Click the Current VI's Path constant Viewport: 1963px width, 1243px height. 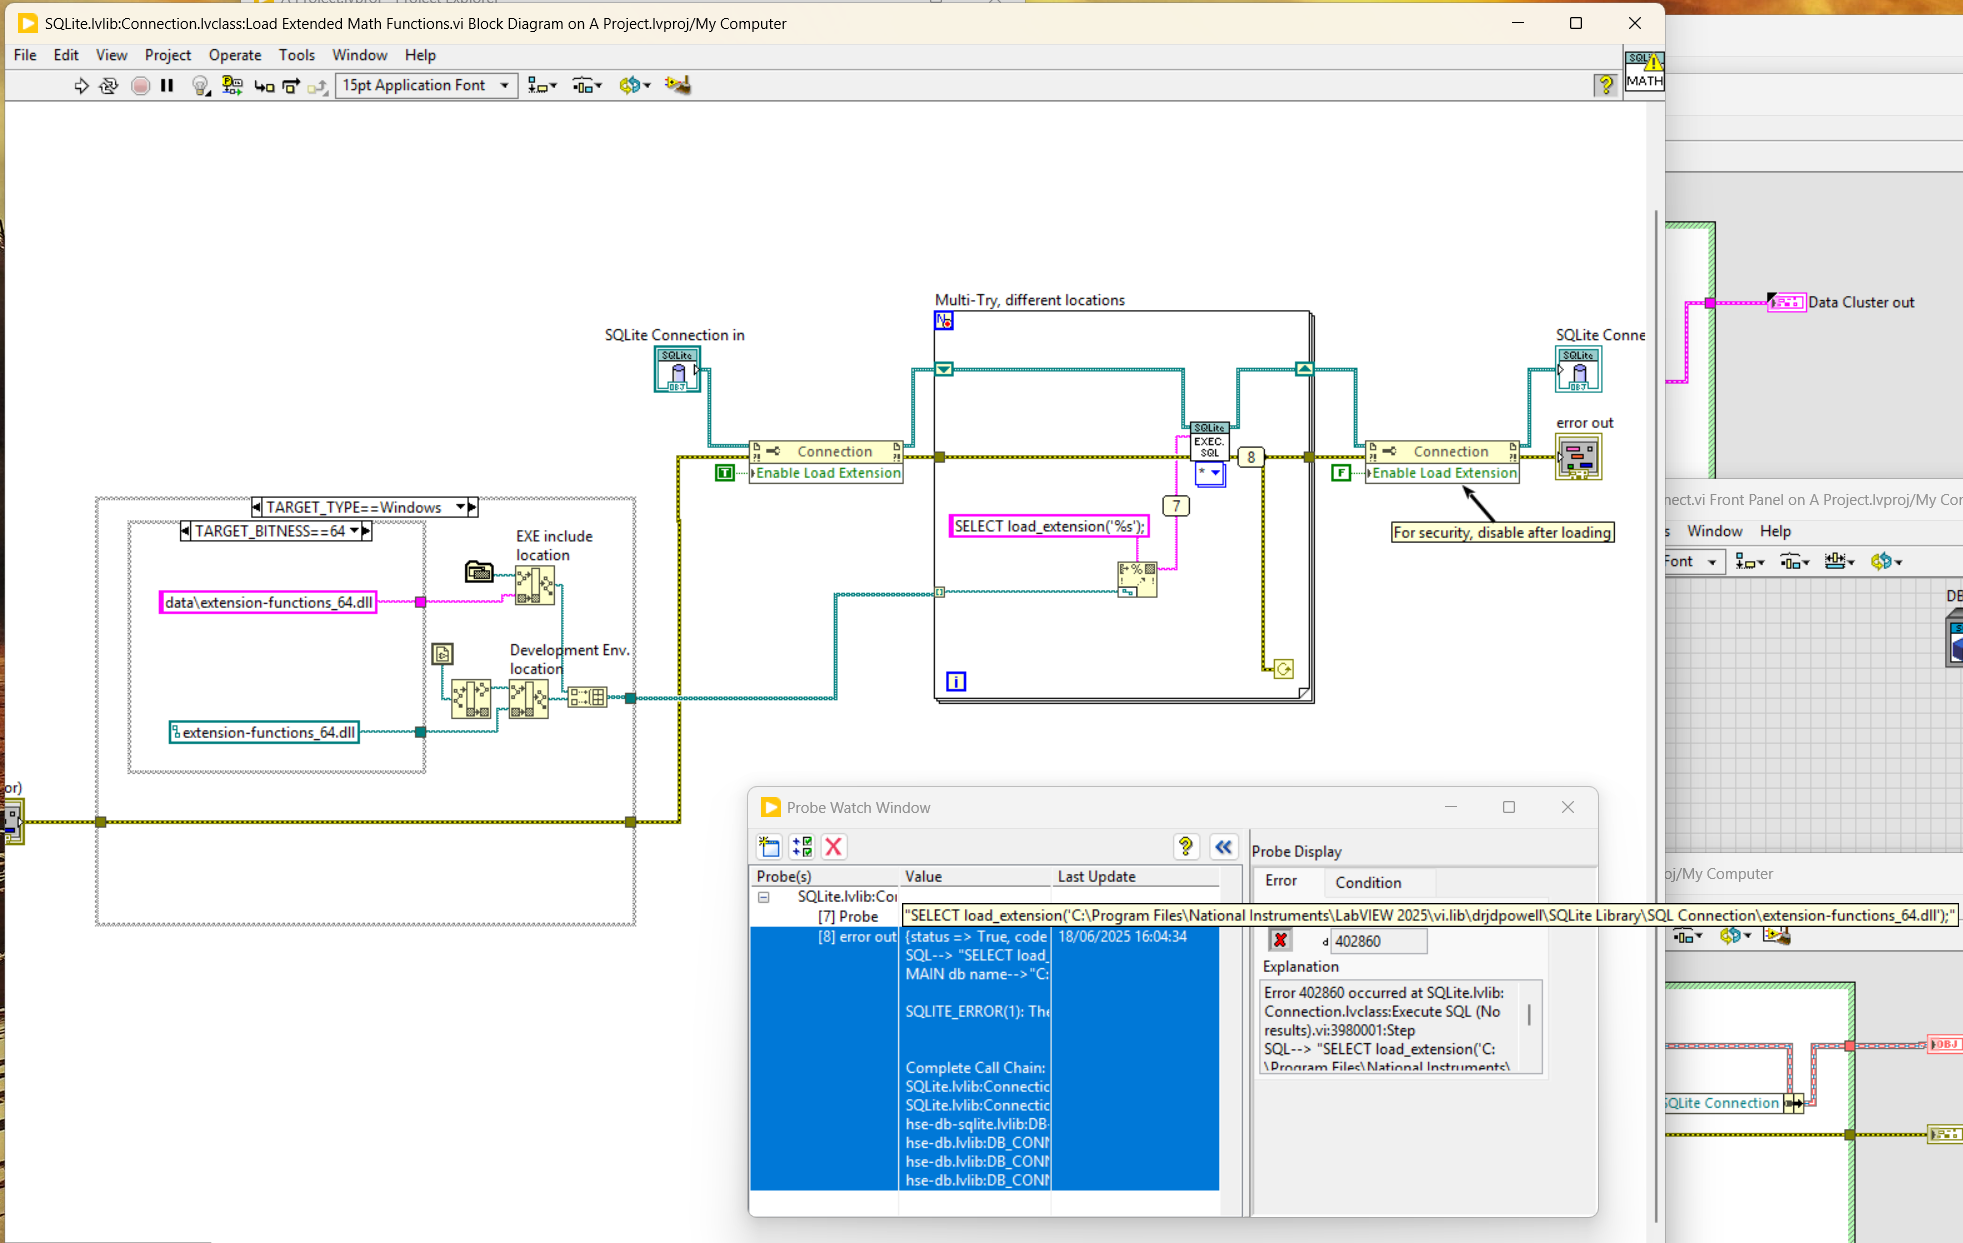pyautogui.click(x=443, y=654)
